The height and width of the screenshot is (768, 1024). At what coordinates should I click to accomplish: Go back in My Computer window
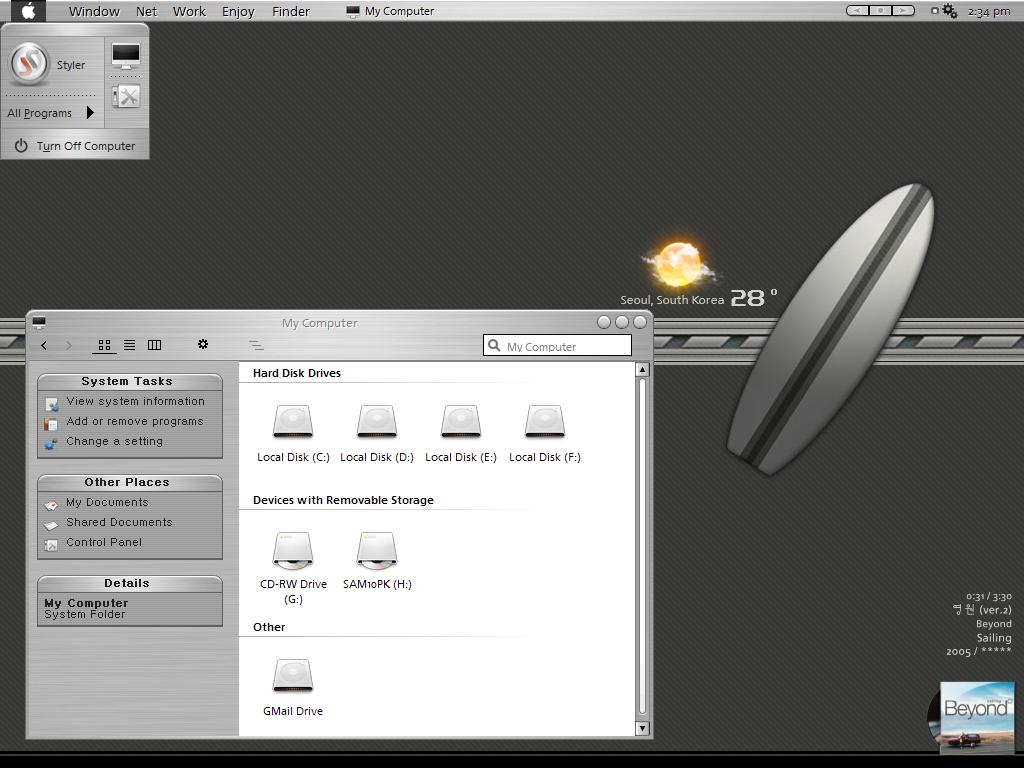coord(44,345)
